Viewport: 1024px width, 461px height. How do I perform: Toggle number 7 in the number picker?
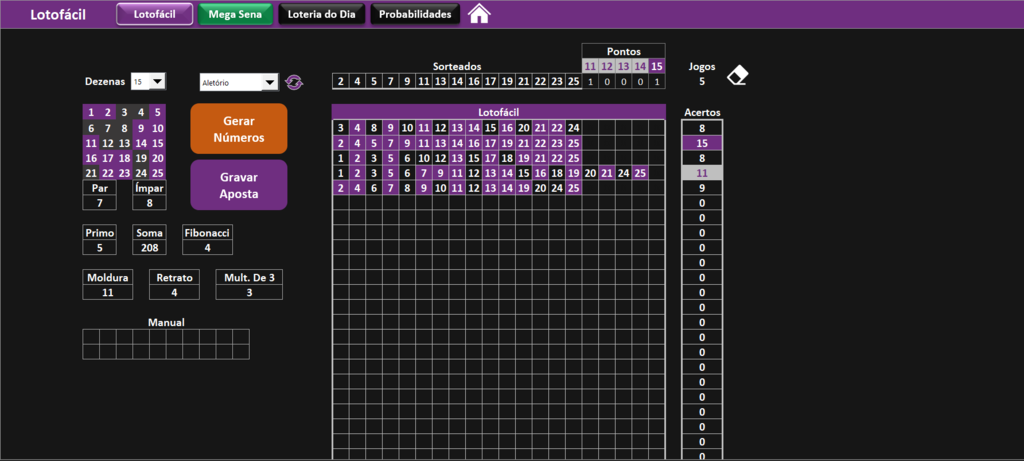[x=108, y=128]
